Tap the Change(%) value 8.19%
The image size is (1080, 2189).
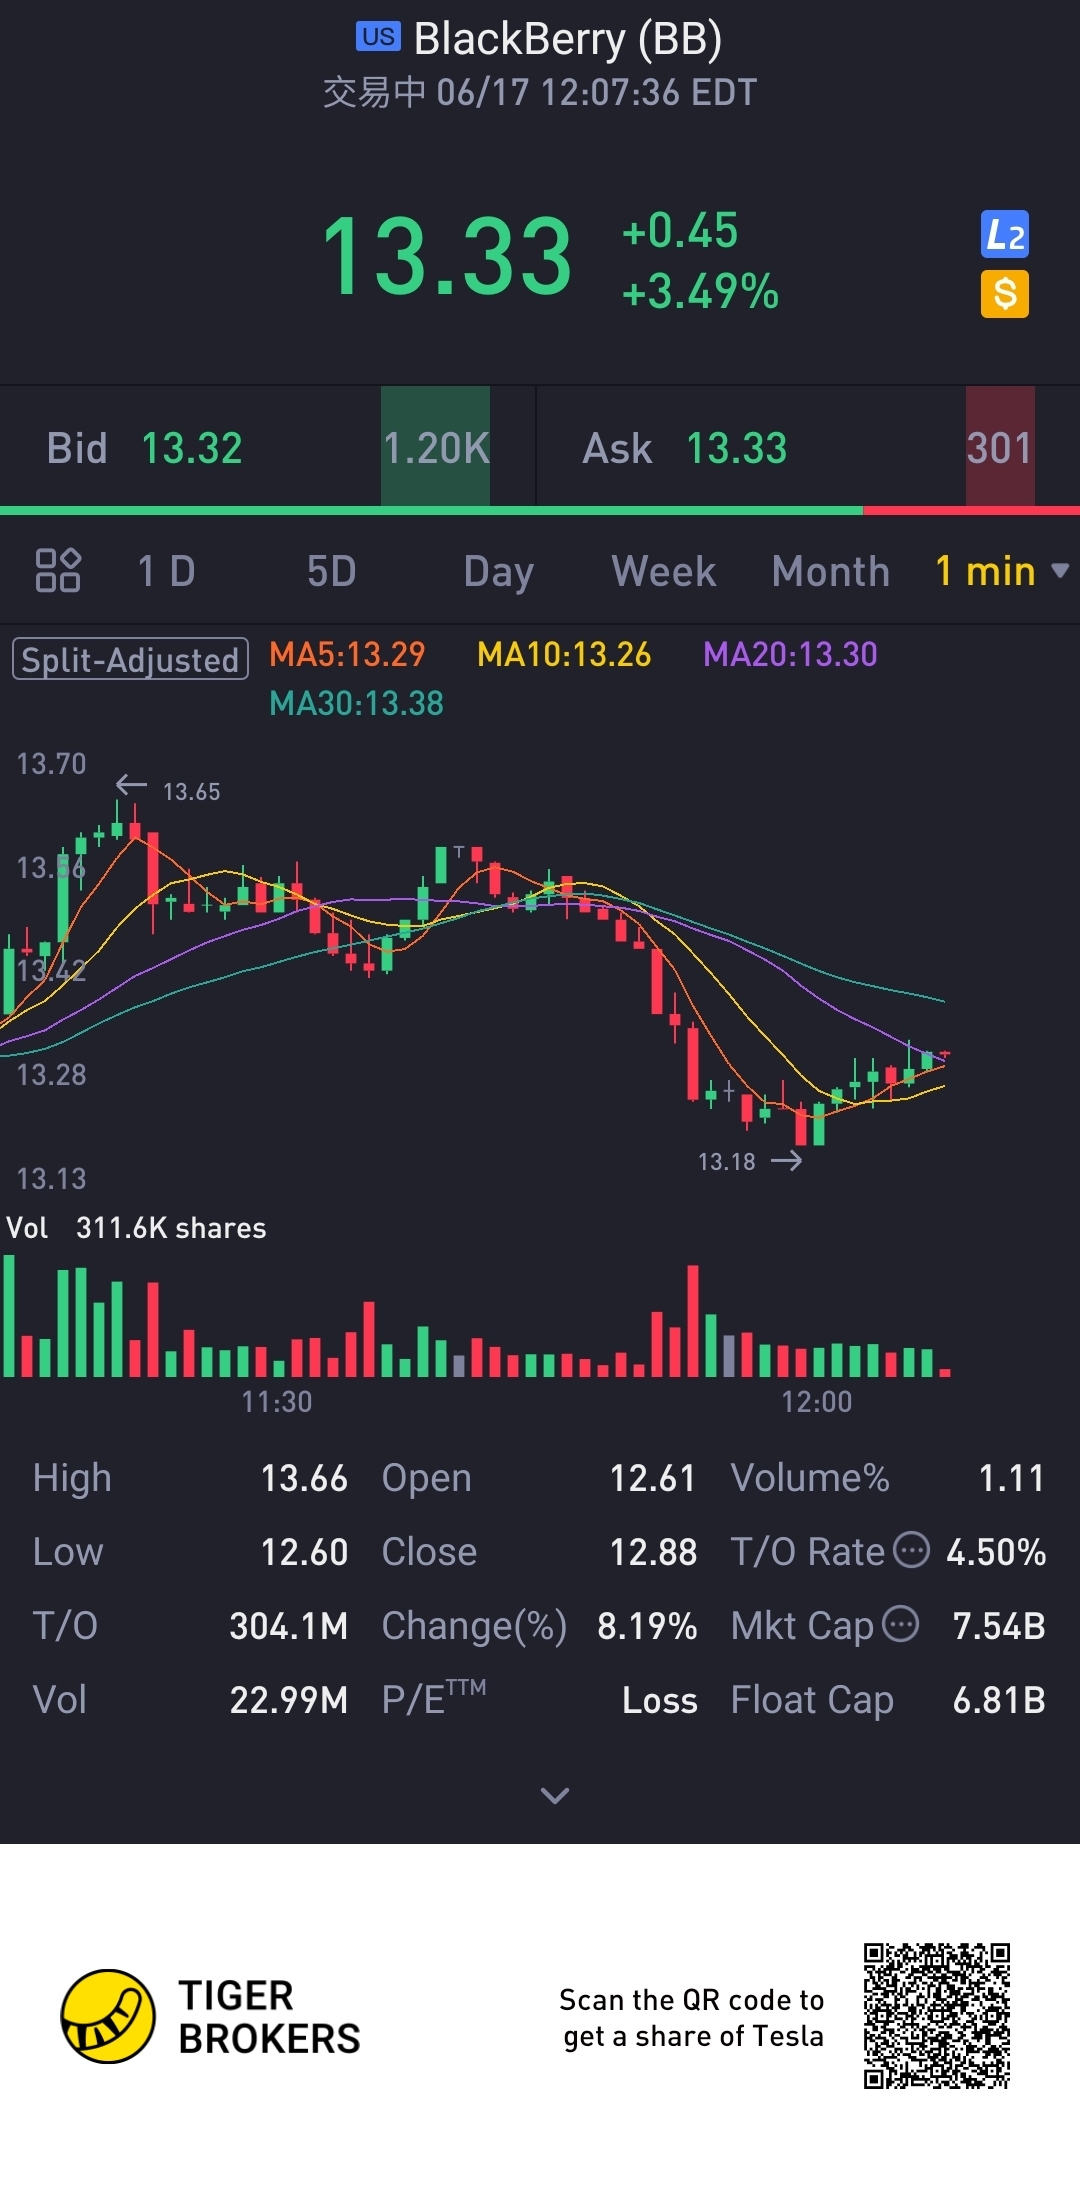pyautogui.click(x=647, y=1626)
